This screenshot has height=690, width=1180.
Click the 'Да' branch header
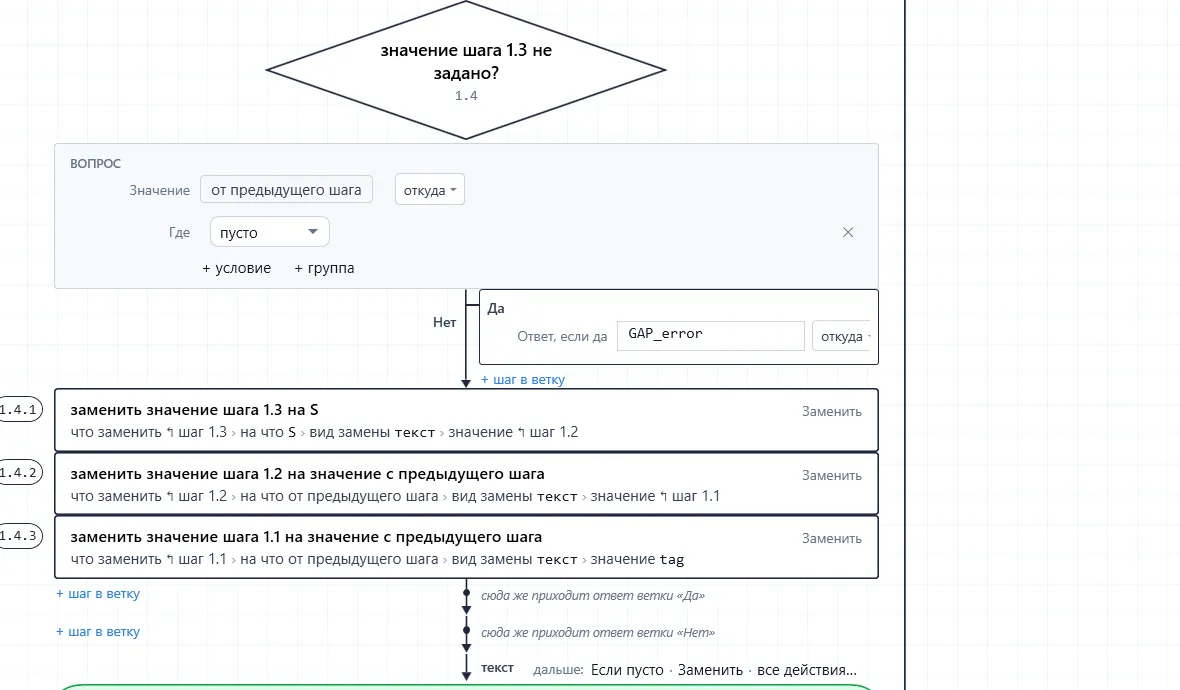click(496, 309)
